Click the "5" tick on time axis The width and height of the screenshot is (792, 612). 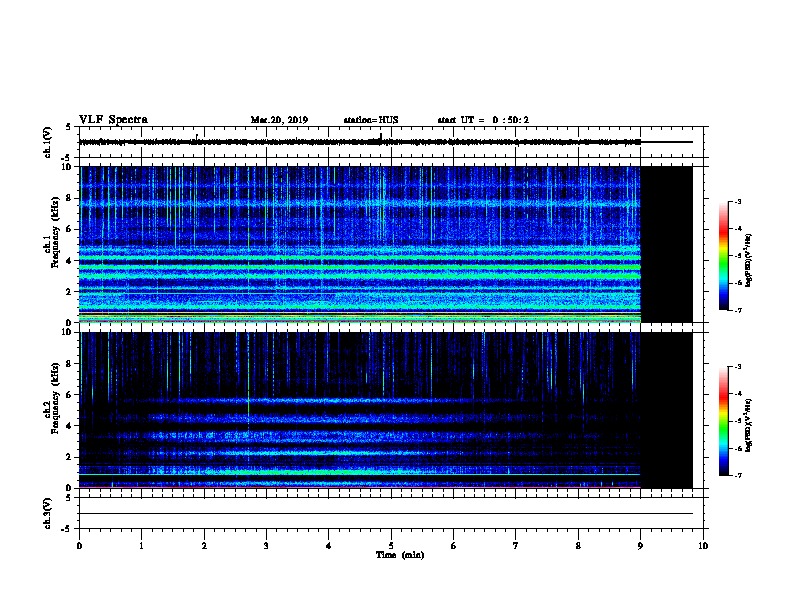click(x=391, y=545)
